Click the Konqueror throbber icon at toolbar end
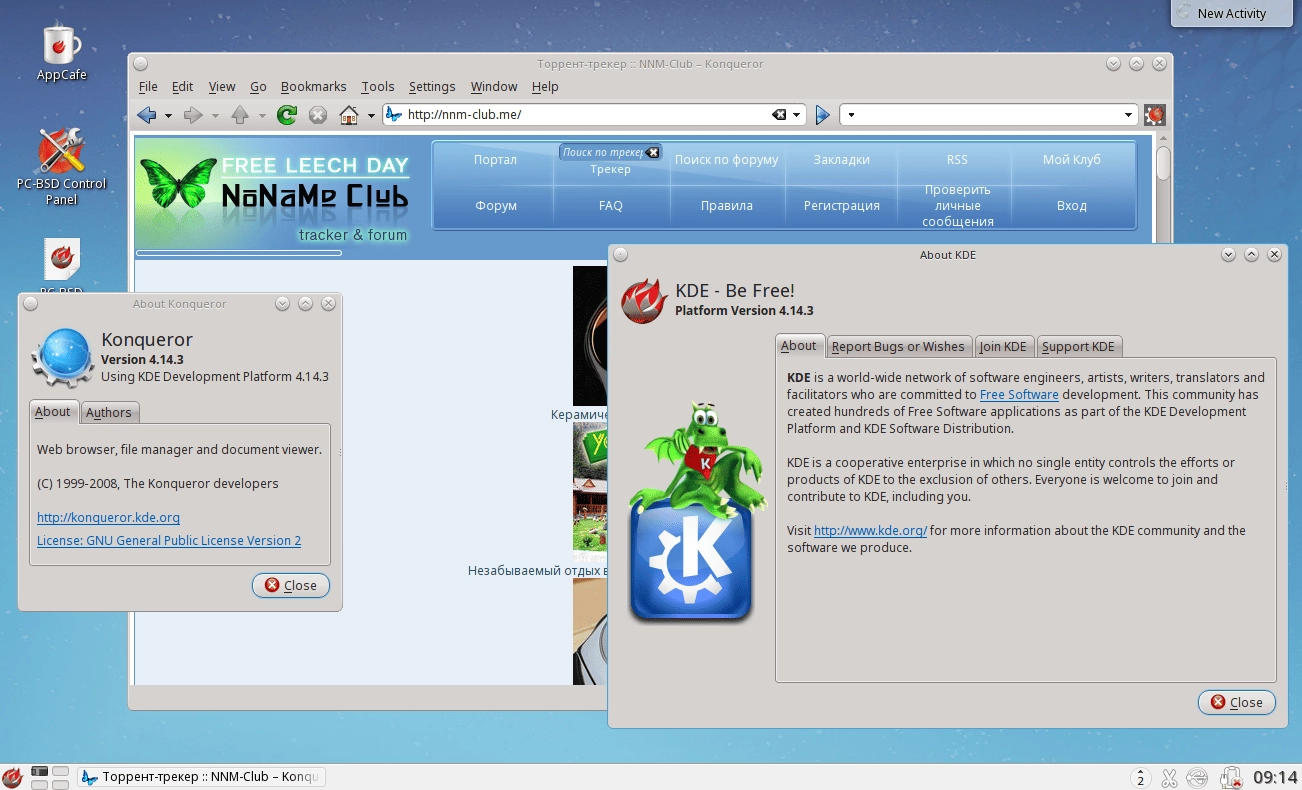 point(1155,115)
